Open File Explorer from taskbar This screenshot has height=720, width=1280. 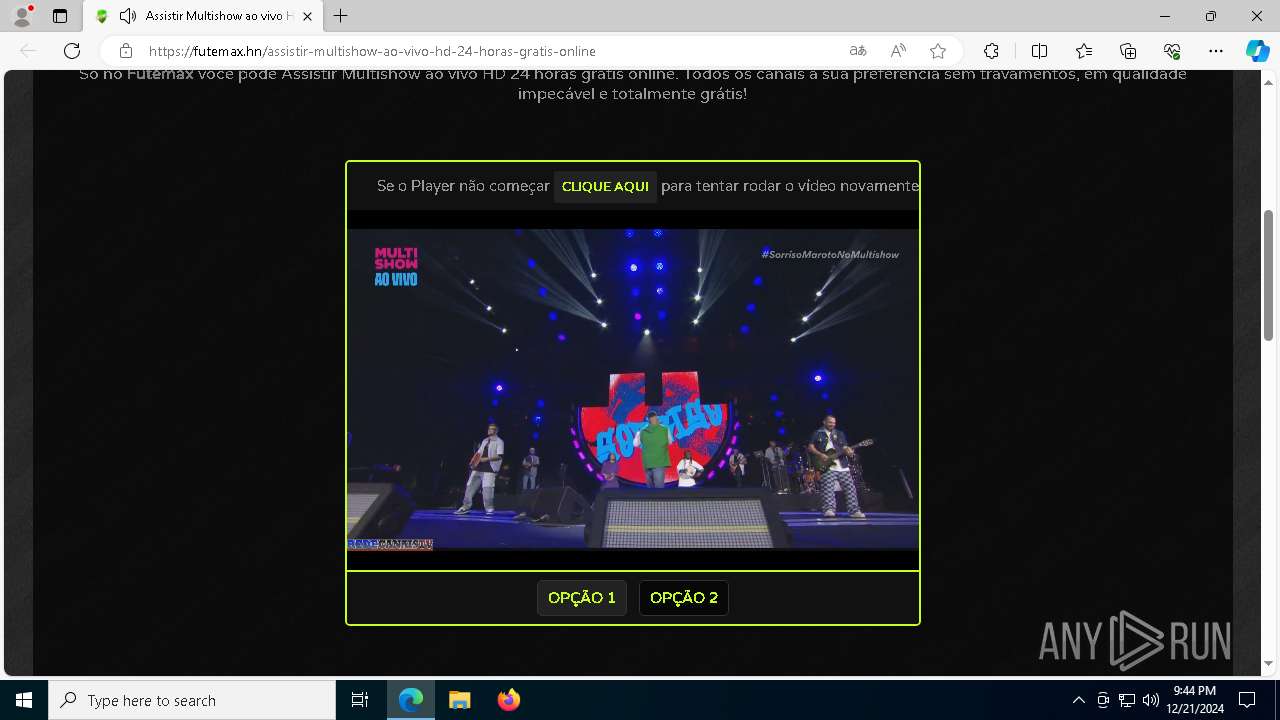(x=460, y=700)
